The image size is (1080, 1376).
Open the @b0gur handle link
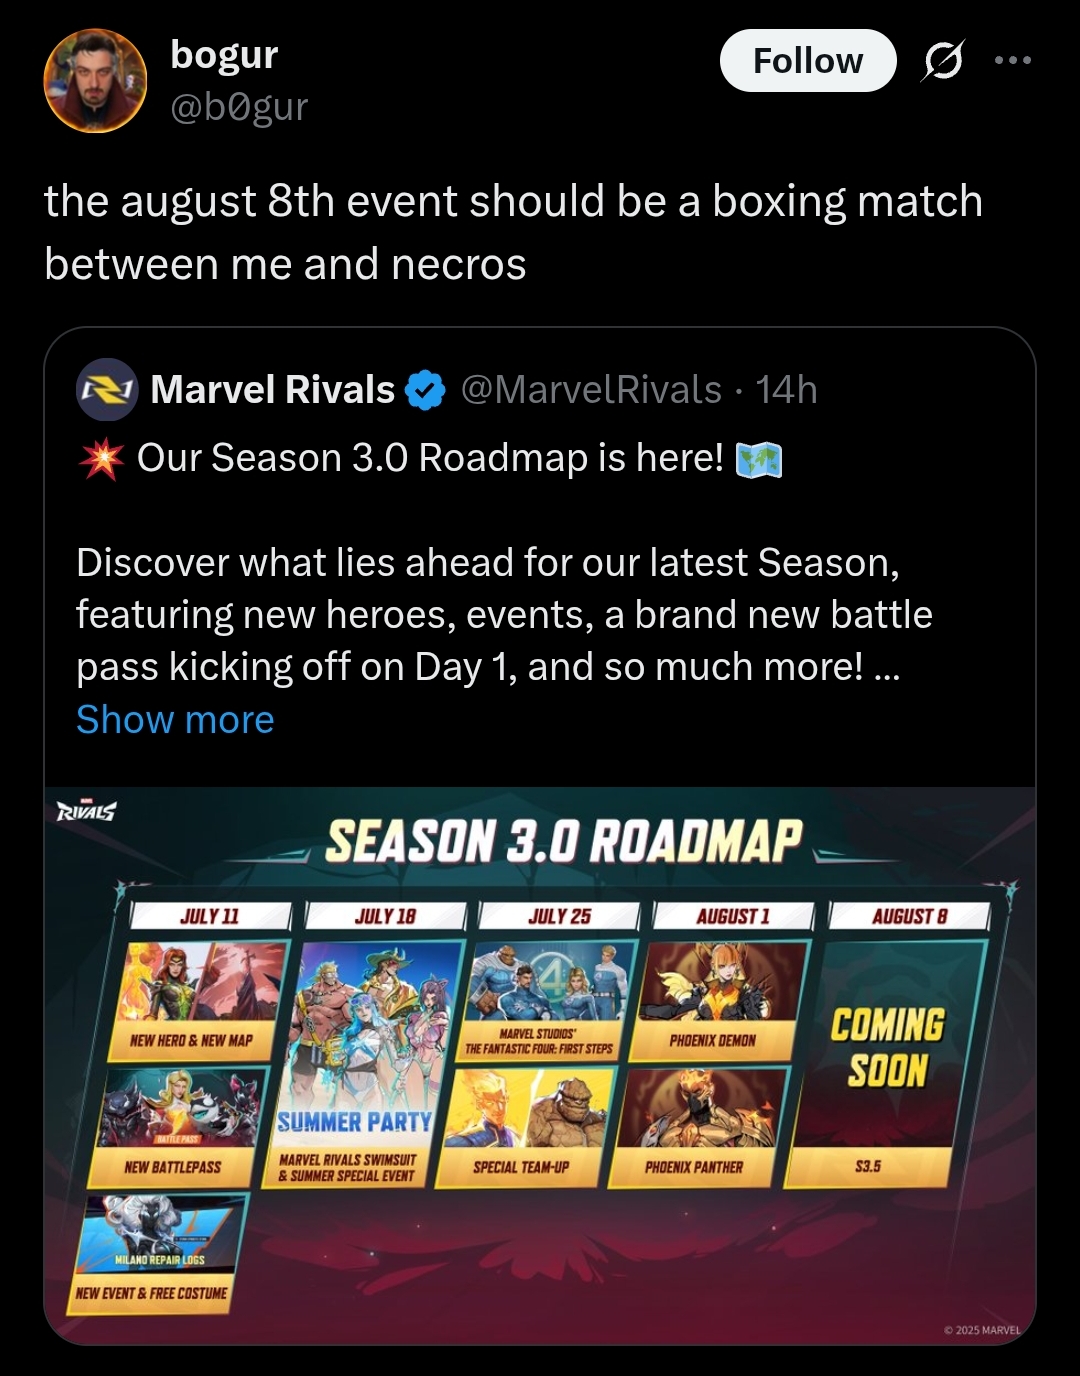pyautogui.click(x=239, y=106)
